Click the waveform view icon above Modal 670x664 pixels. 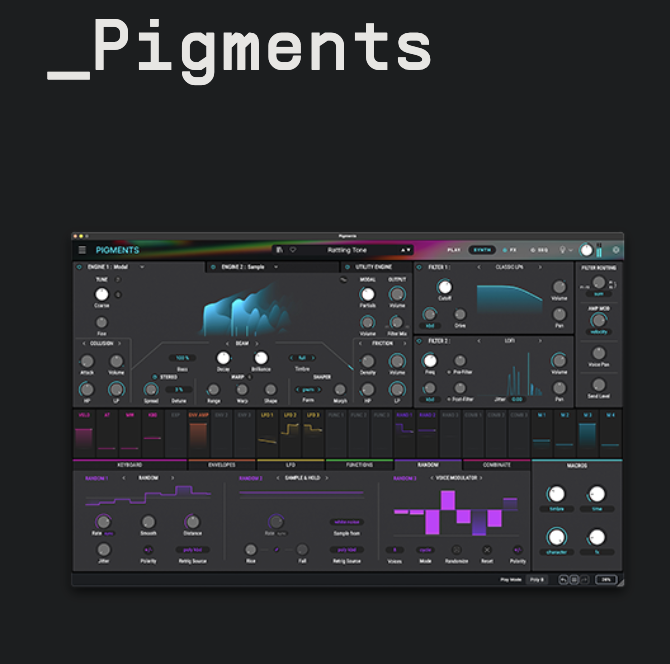pos(344,280)
